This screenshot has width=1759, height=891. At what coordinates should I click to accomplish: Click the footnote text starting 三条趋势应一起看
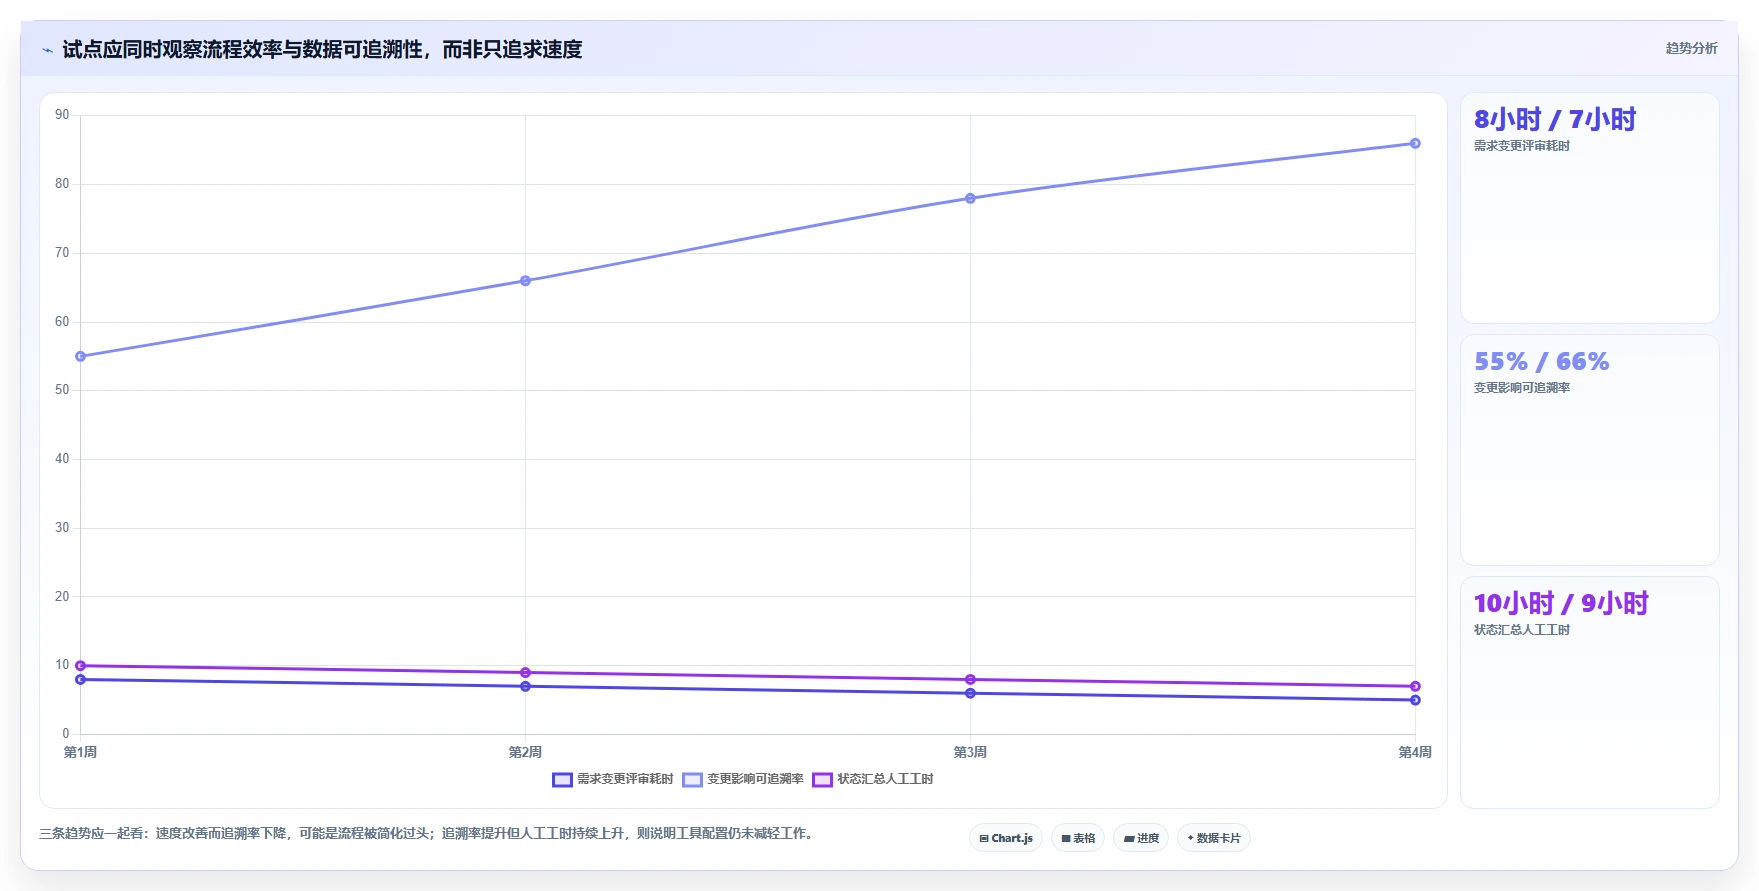click(x=428, y=833)
